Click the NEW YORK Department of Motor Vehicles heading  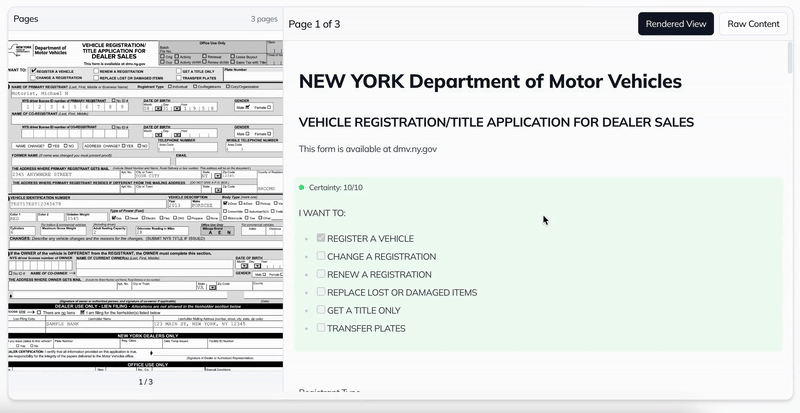pos(490,81)
